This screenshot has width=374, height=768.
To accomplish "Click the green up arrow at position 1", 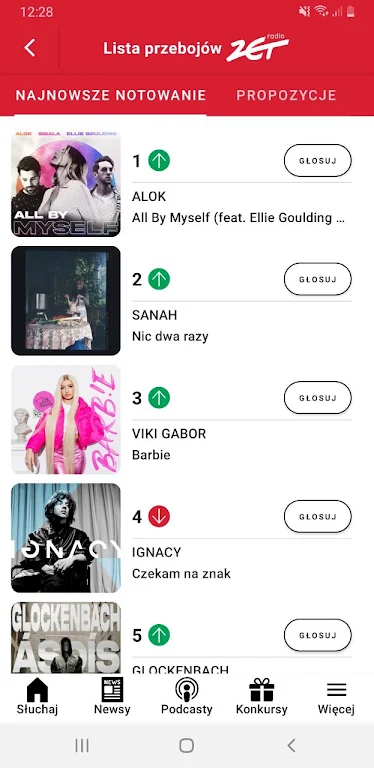I will click(159, 161).
